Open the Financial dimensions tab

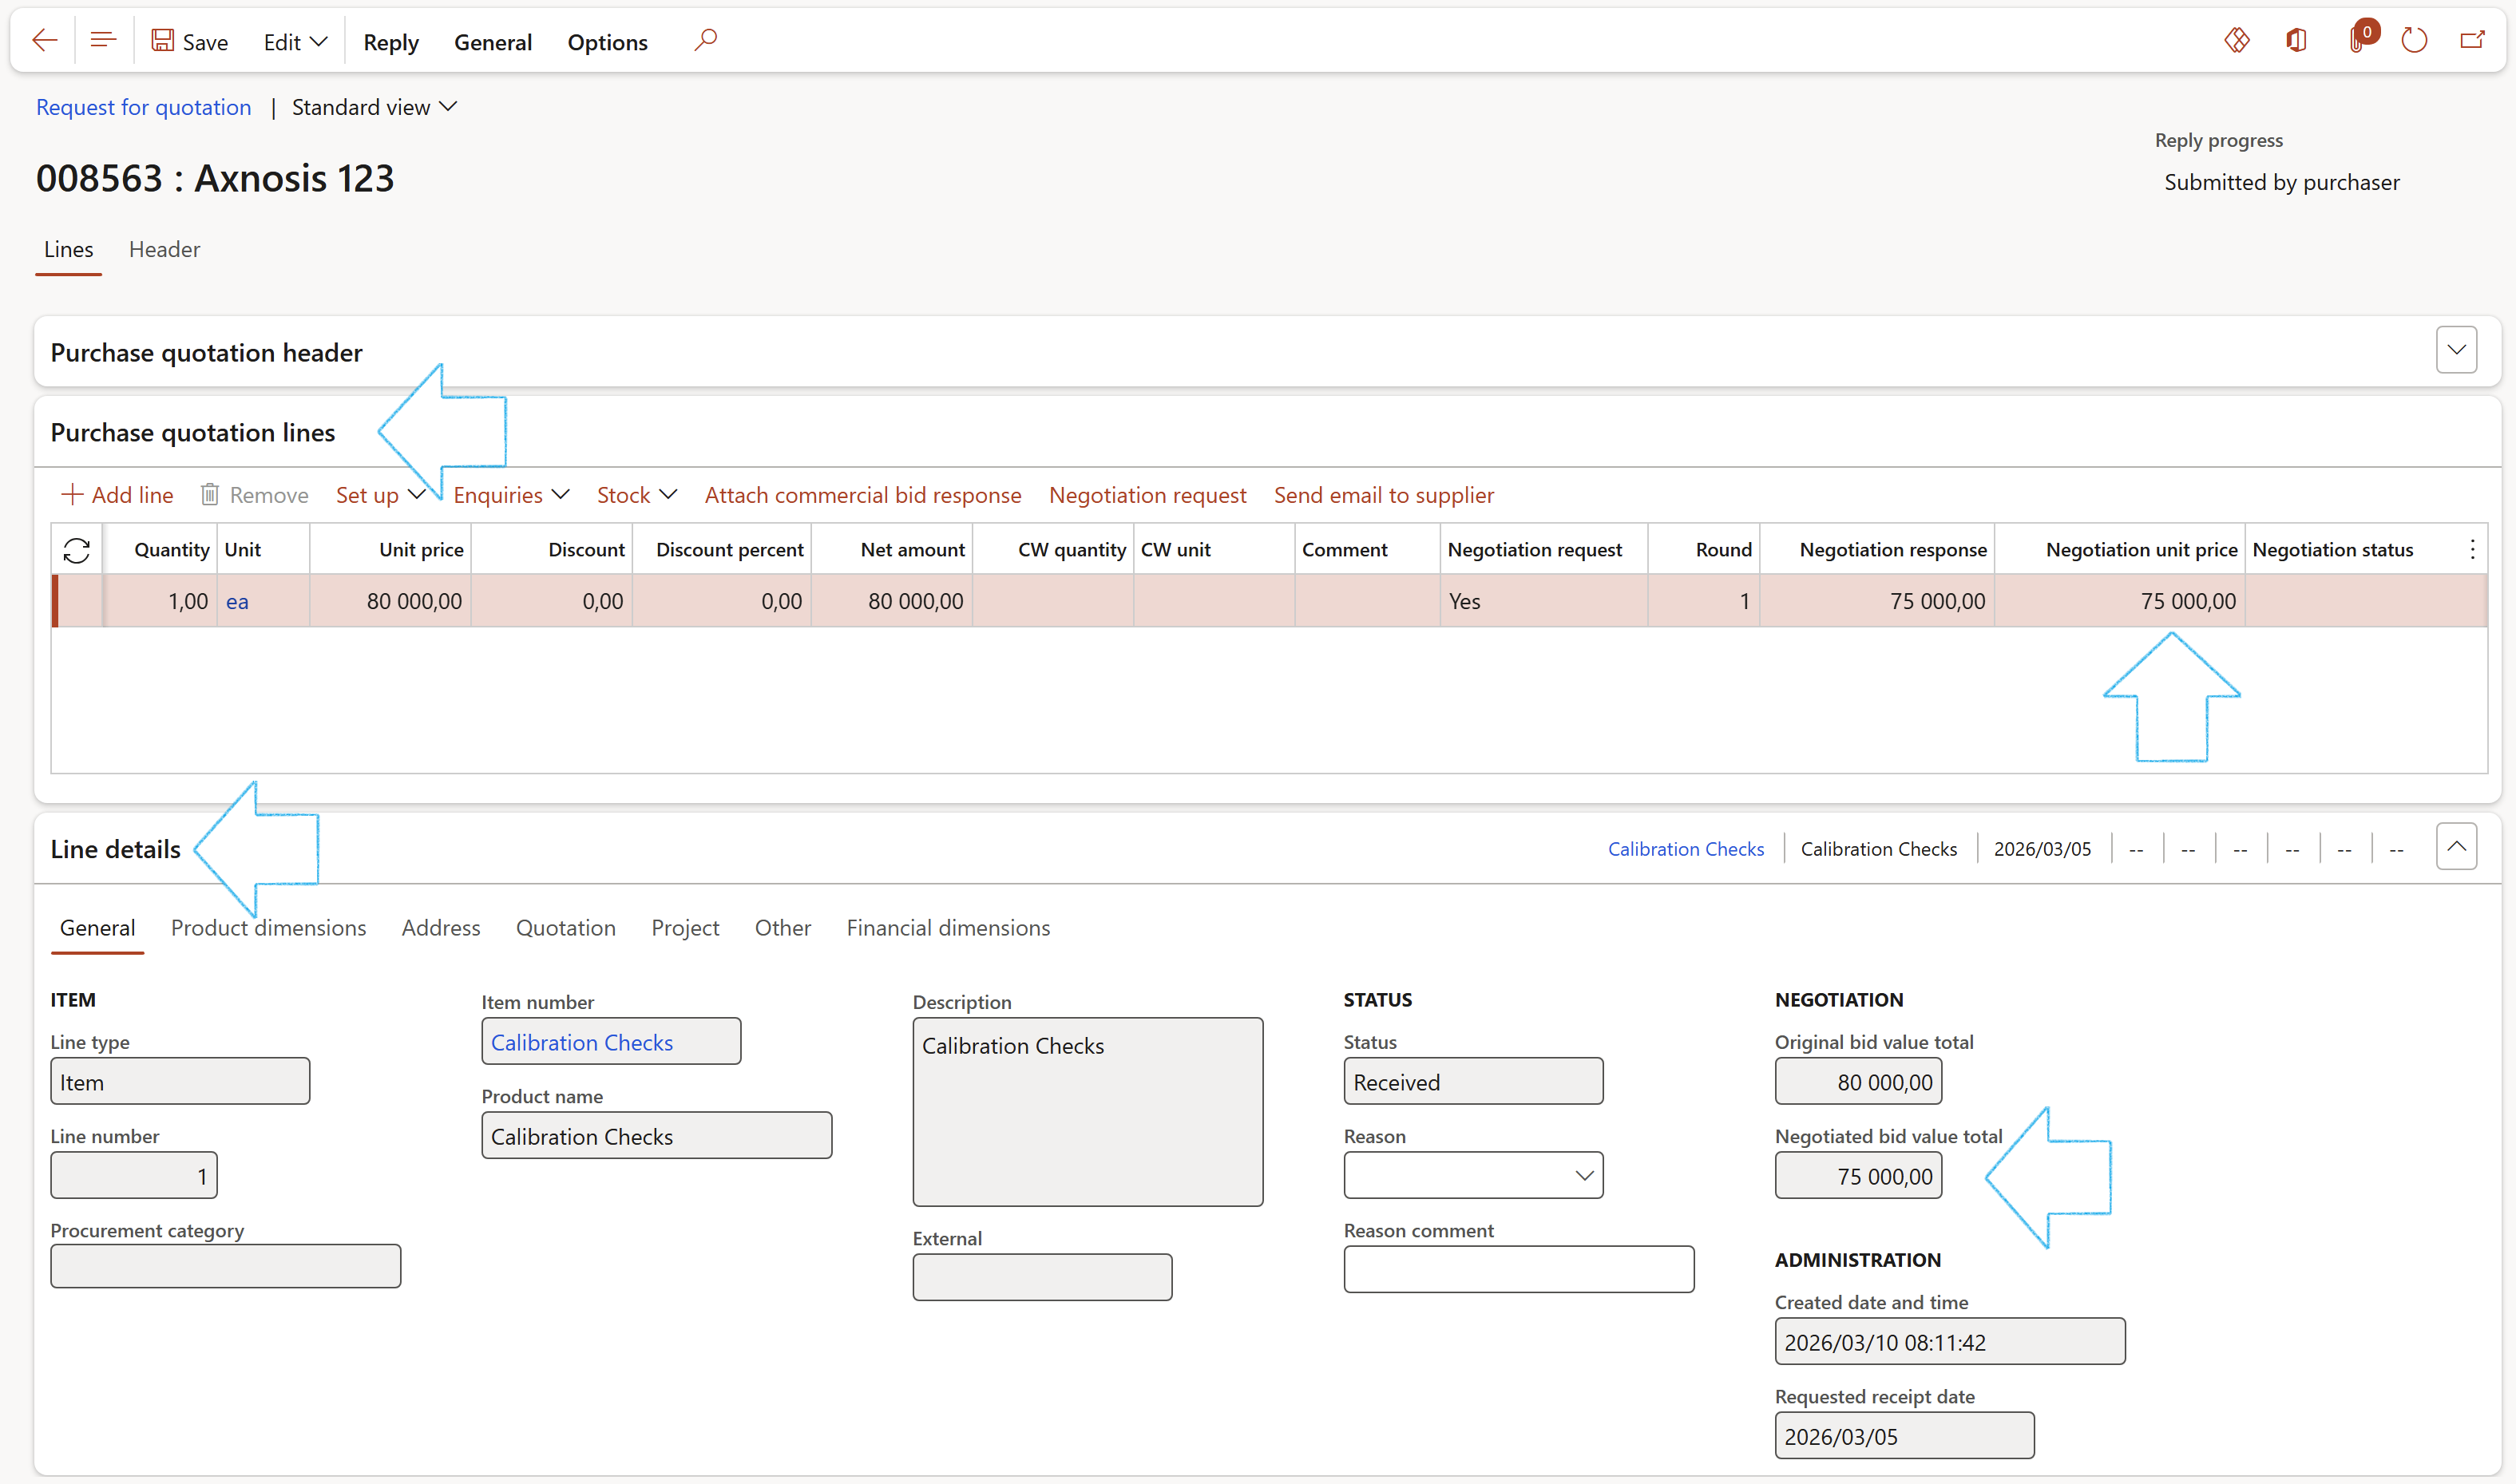[947, 928]
